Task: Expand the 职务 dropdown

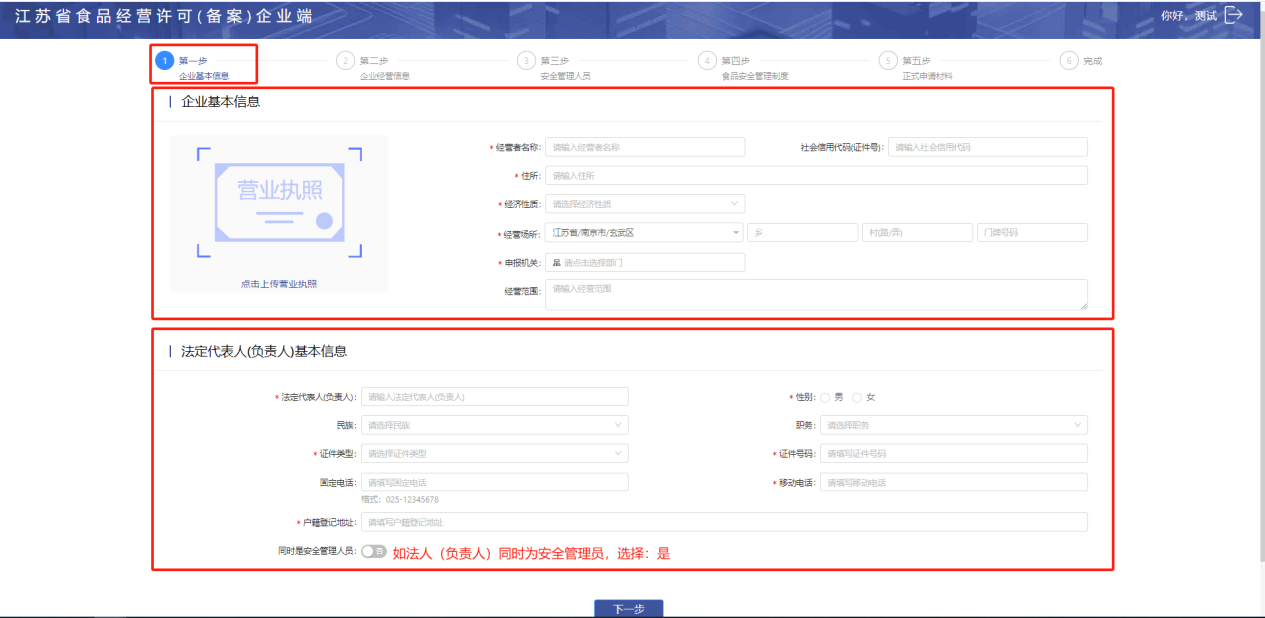Action: [953, 425]
